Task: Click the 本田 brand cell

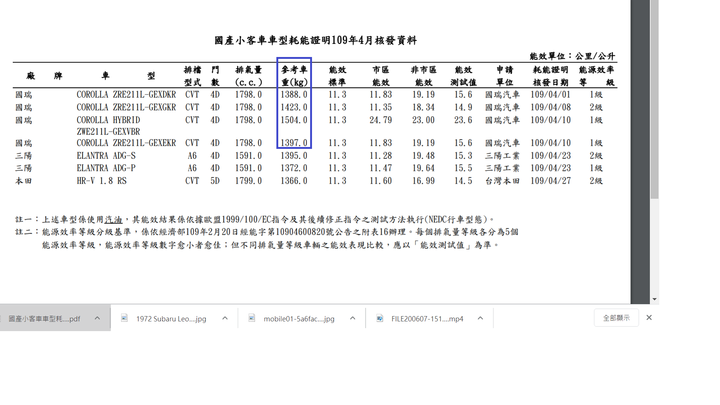Action: (23, 181)
